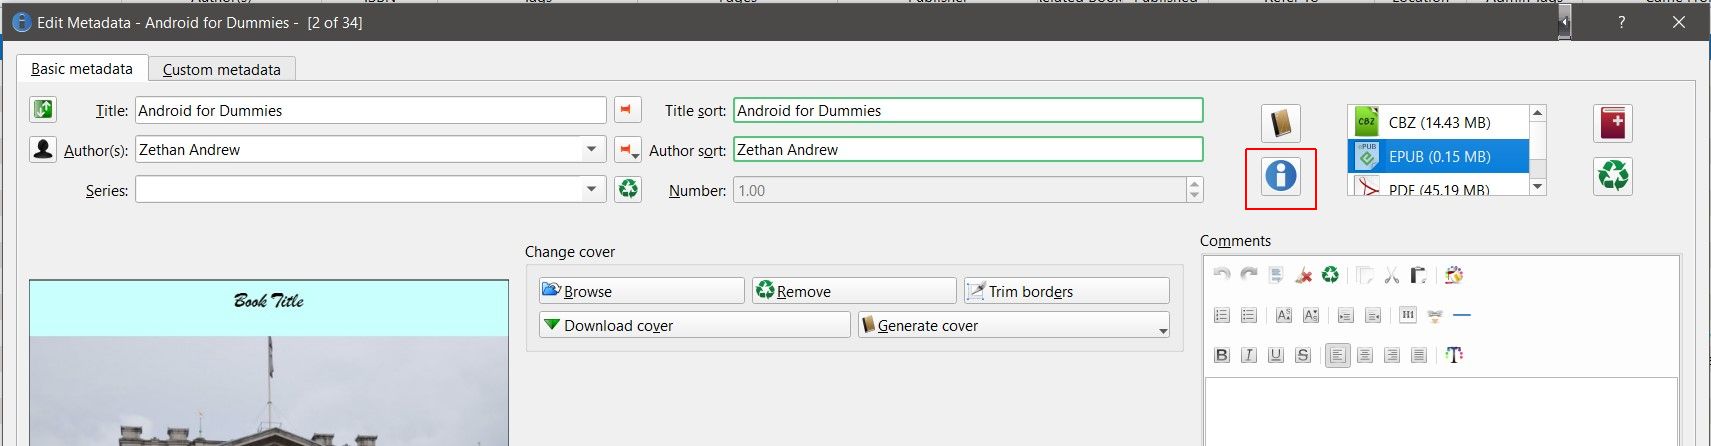Download cover from the internet
Viewport: 1711px width, 446px height.
point(694,325)
